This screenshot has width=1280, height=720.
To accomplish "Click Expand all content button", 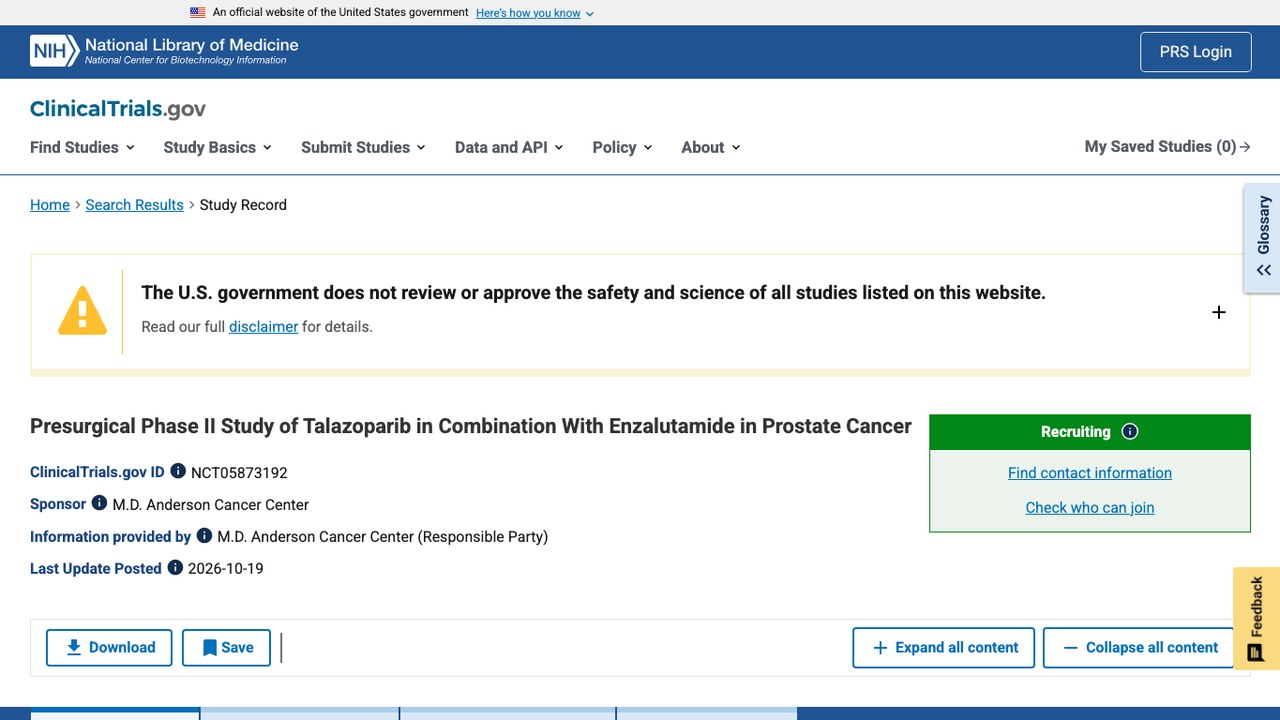I will coord(945,648).
